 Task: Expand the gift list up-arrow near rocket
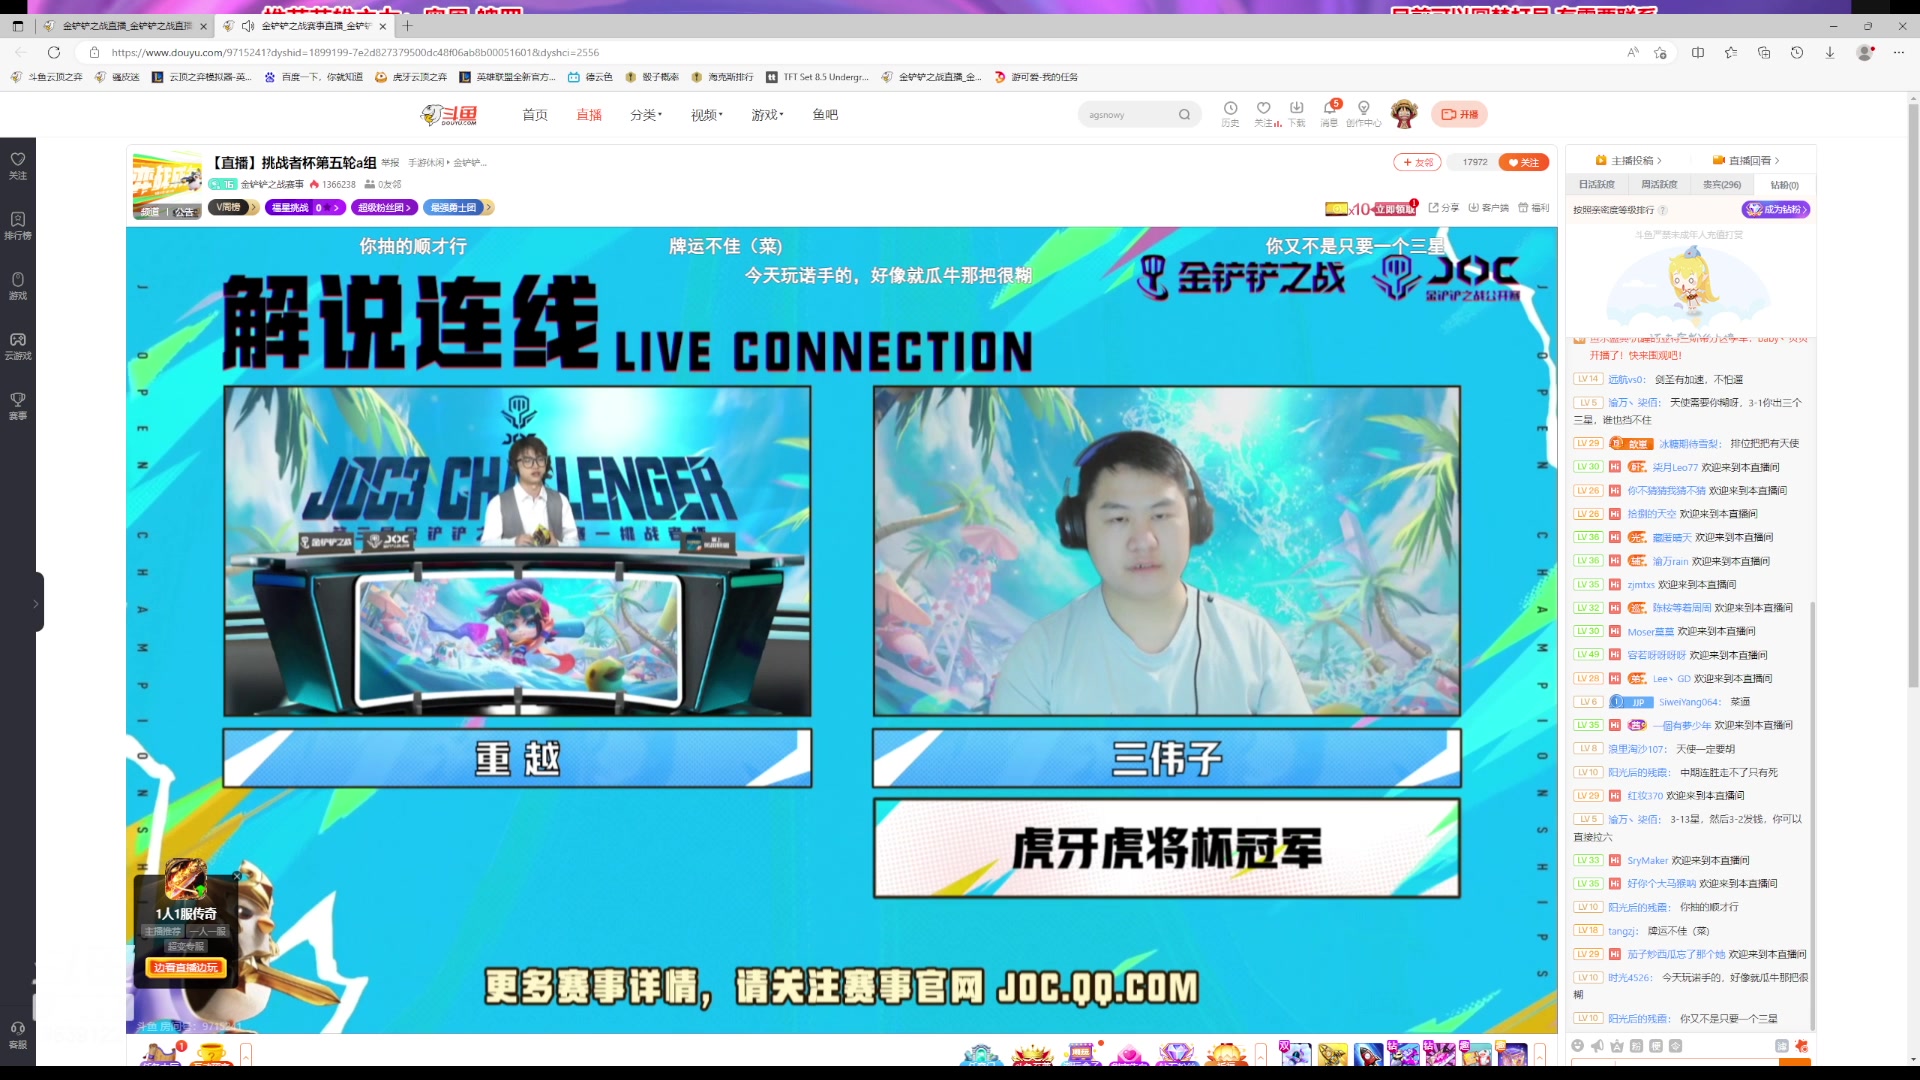tap(1540, 1054)
